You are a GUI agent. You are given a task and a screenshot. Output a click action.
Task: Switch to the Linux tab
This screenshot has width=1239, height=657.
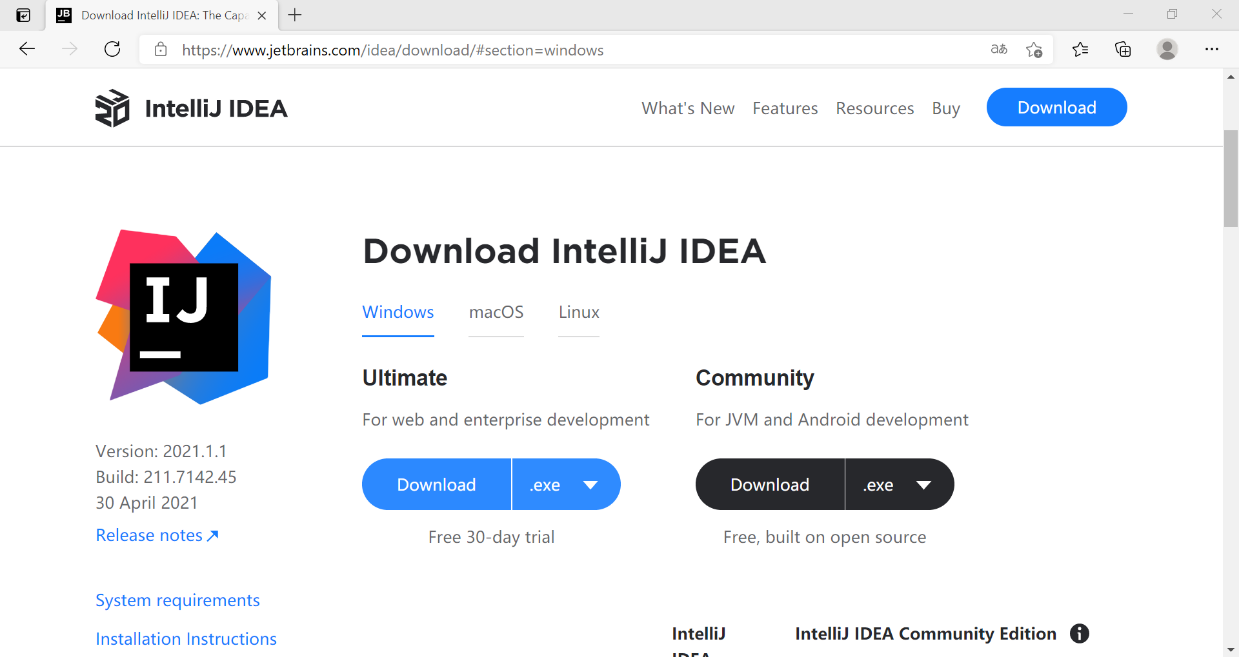[579, 312]
